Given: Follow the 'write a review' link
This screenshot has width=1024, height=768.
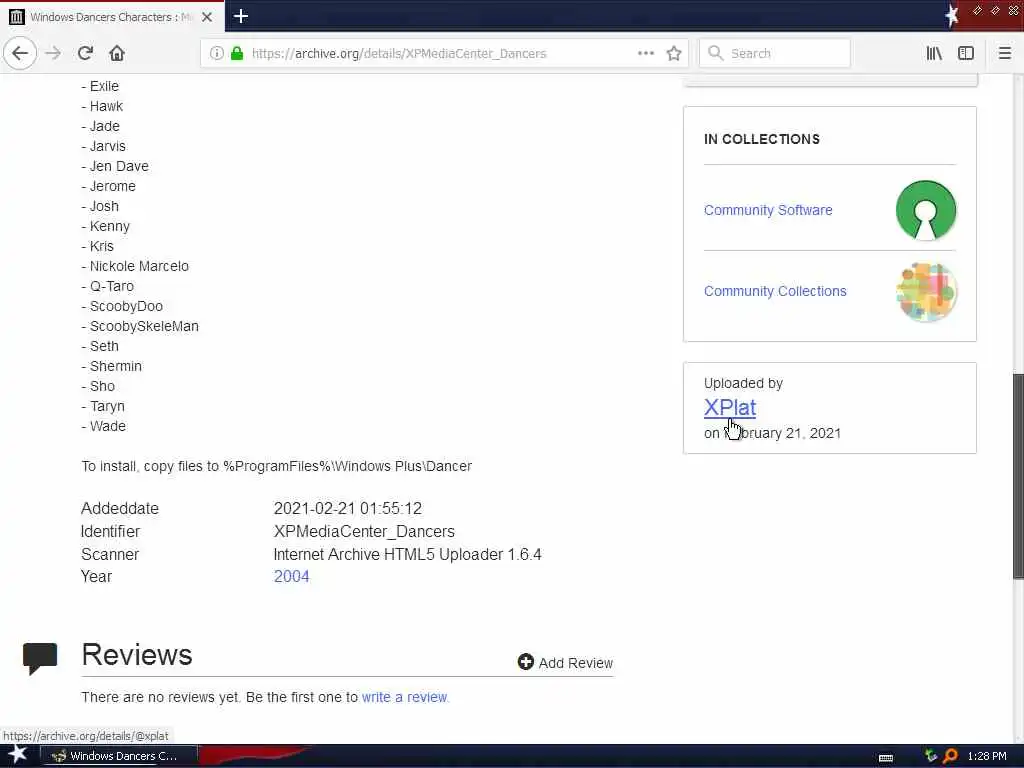Looking at the screenshot, I should [x=404, y=697].
